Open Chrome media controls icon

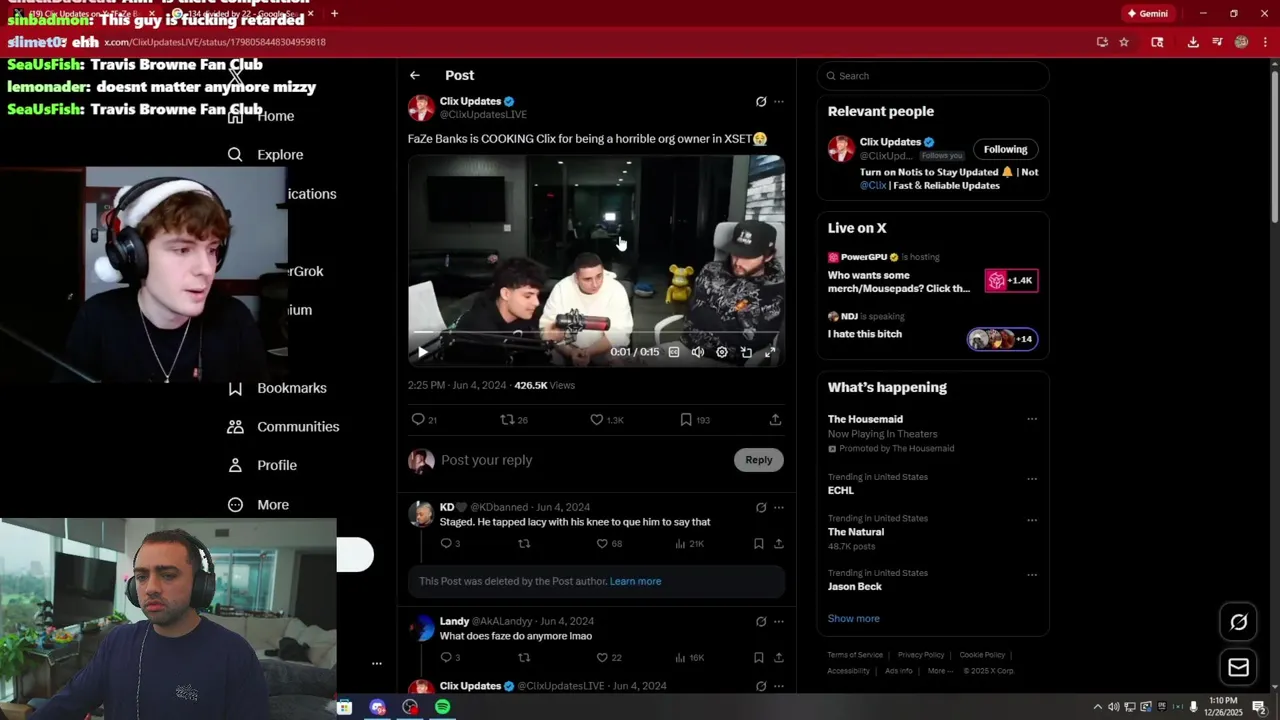1217,42
